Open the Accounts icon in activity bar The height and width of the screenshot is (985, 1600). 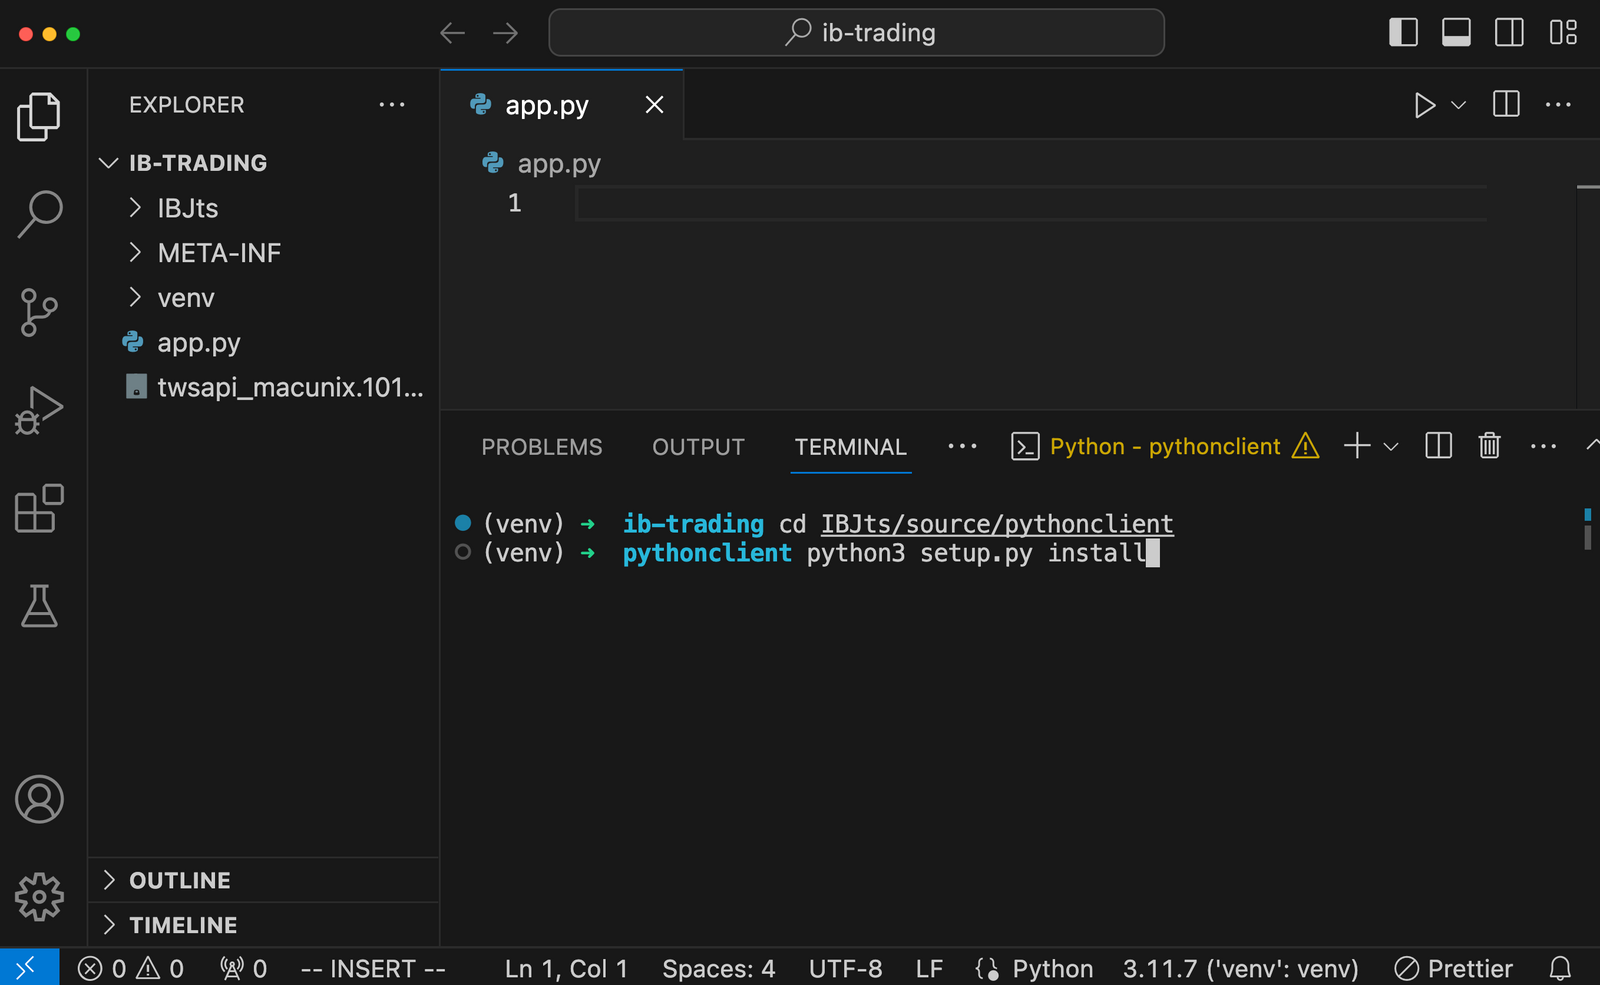[x=39, y=800]
